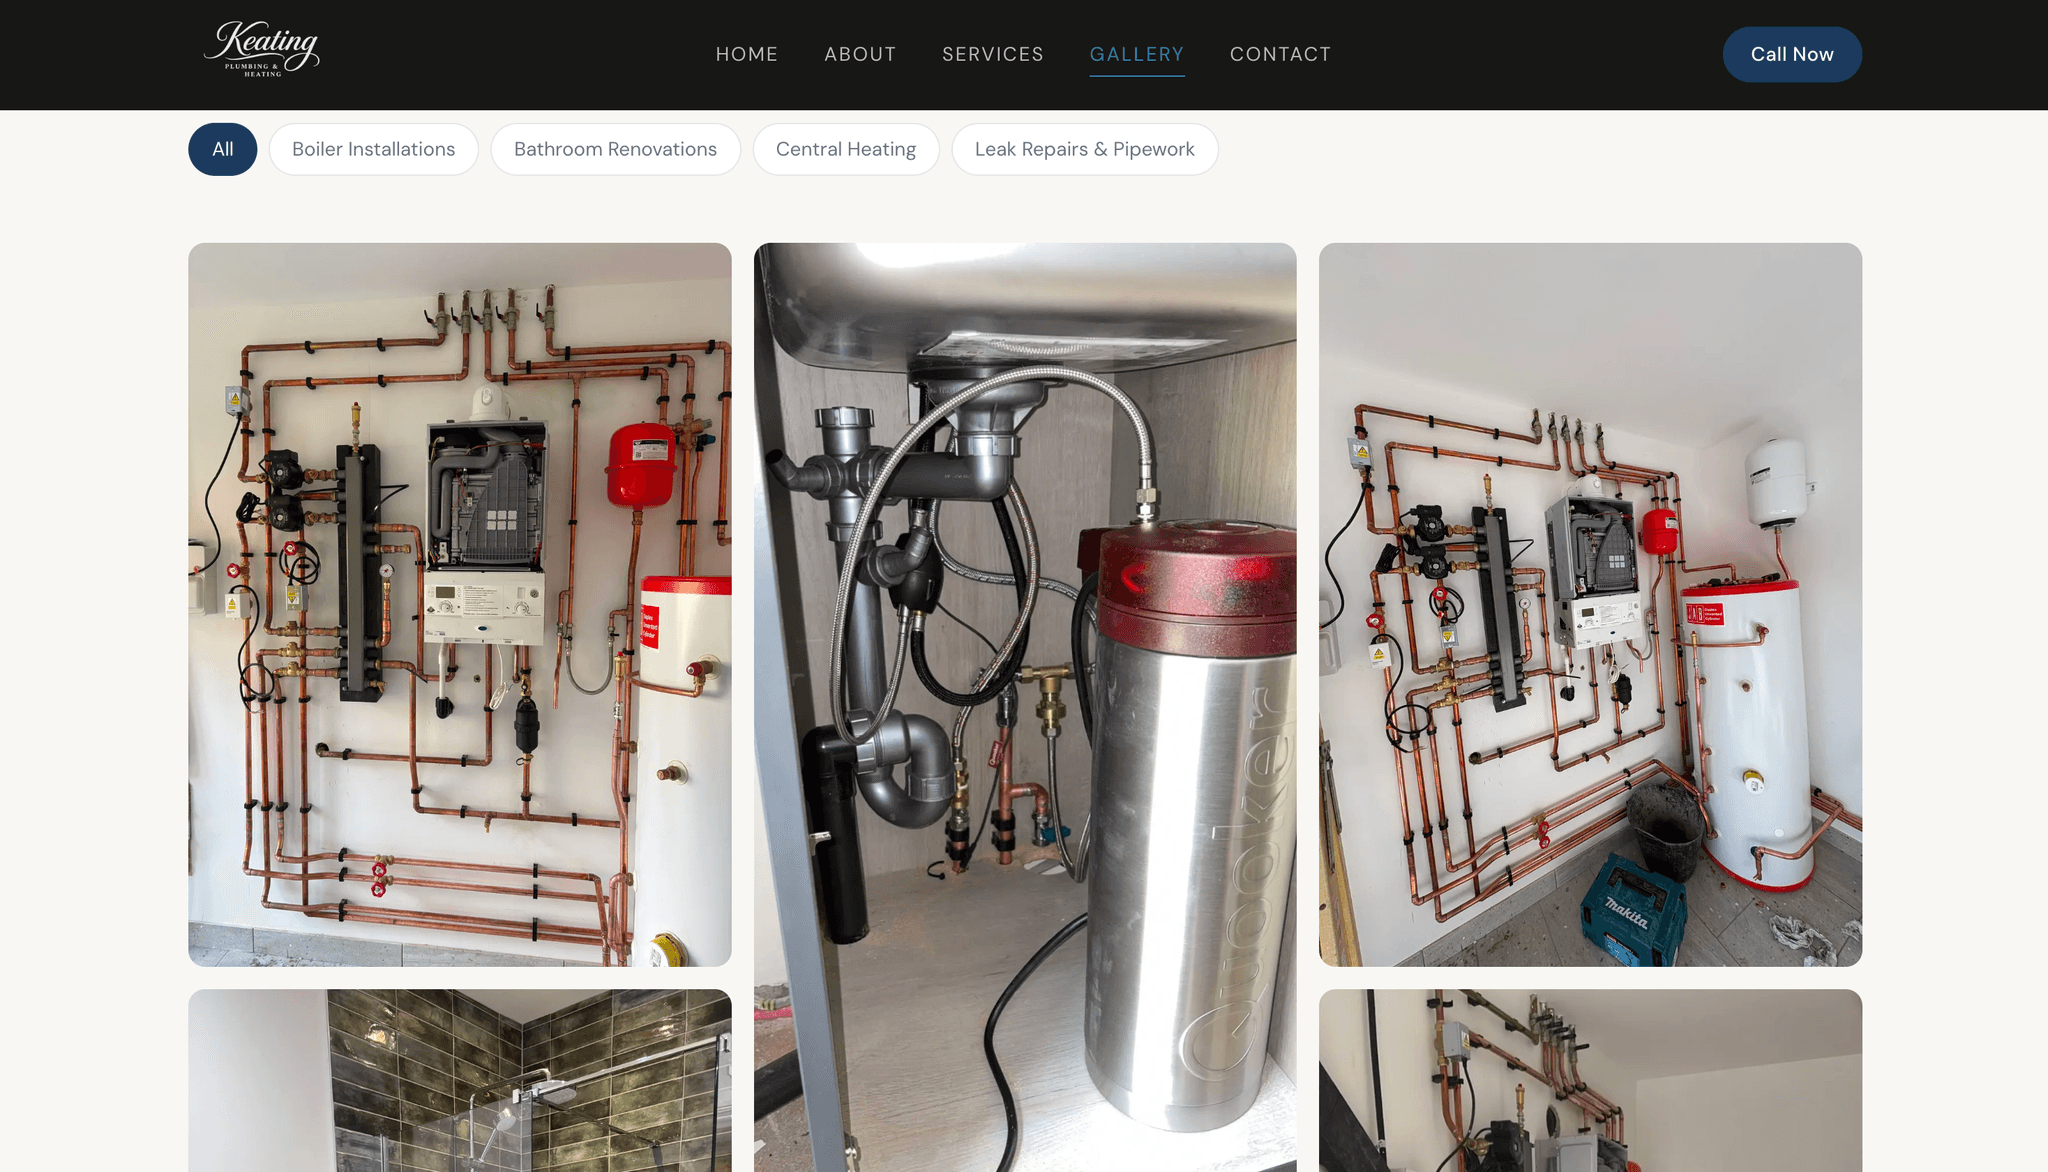Image resolution: width=2048 pixels, height=1172 pixels.
Task: Filter by Leak Repairs & Pipework
Action: (x=1085, y=149)
